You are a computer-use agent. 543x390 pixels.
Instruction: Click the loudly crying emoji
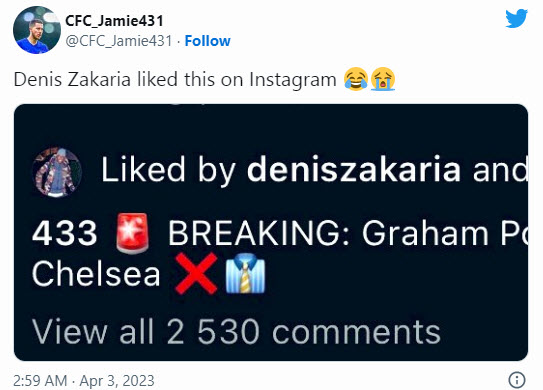click(x=383, y=79)
